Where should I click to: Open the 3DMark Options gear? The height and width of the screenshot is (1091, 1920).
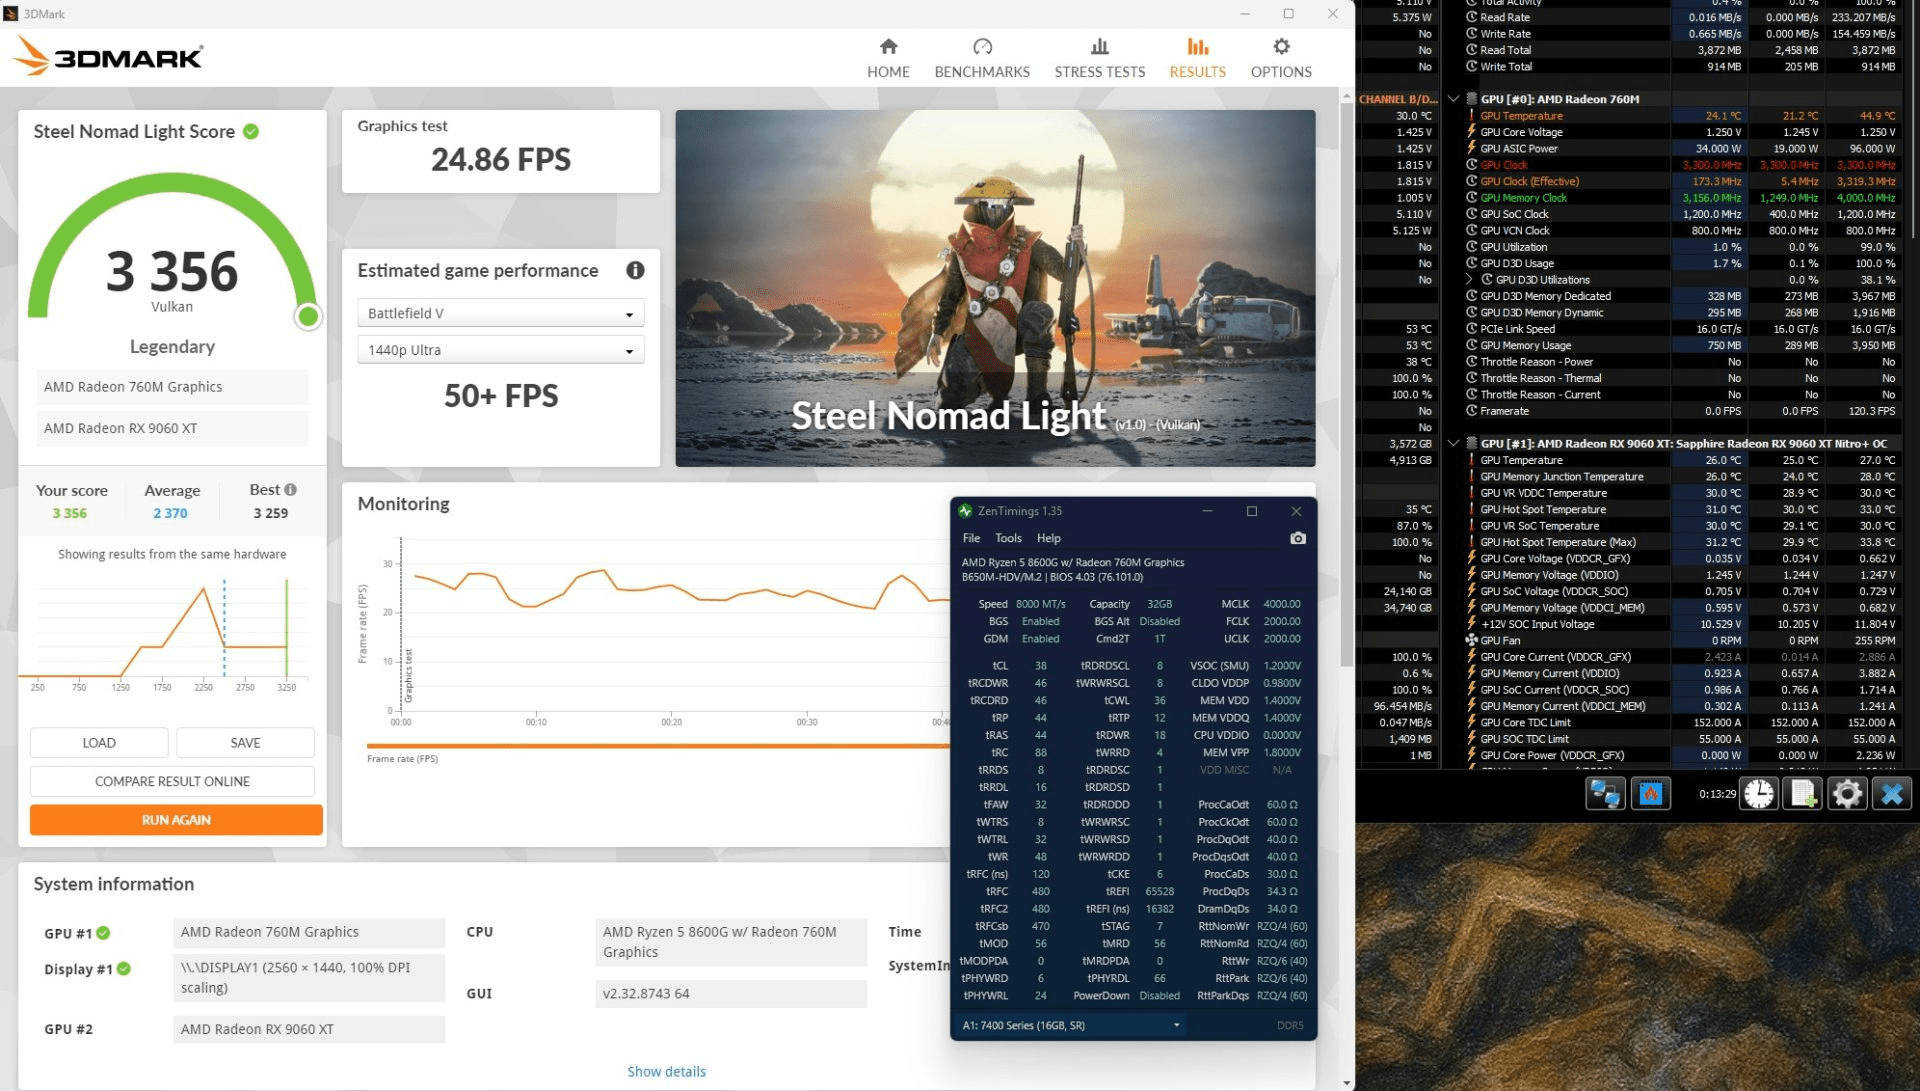pyautogui.click(x=1281, y=47)
